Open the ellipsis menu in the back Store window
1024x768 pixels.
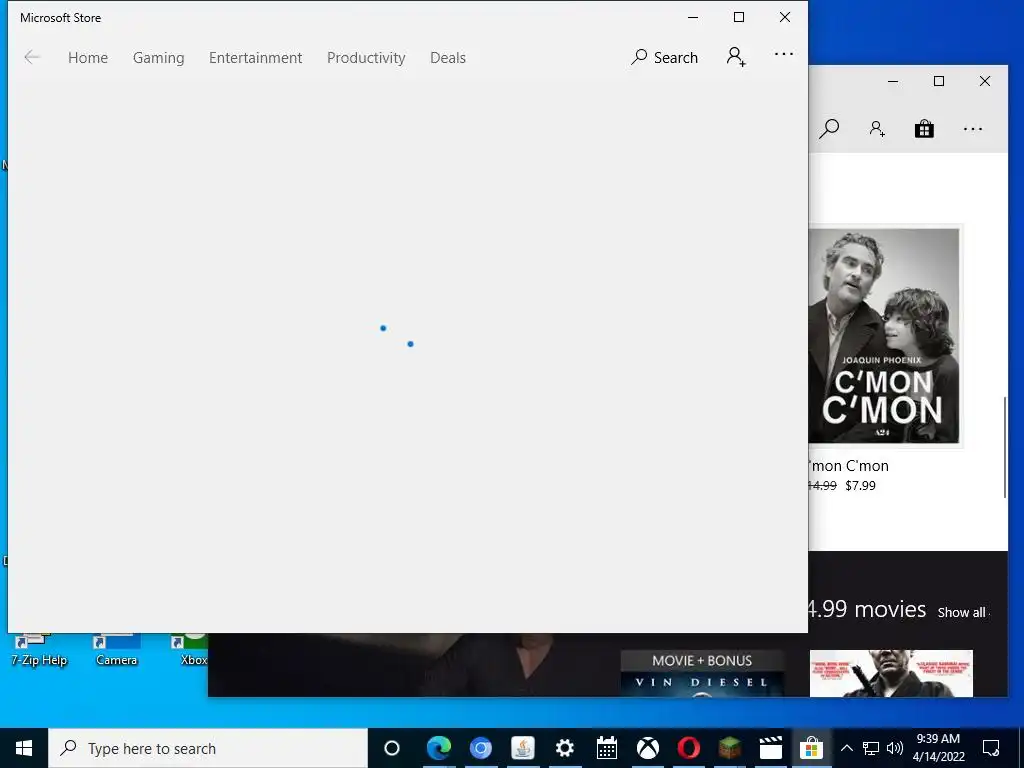pyautogui.click(x=972, y=129)
